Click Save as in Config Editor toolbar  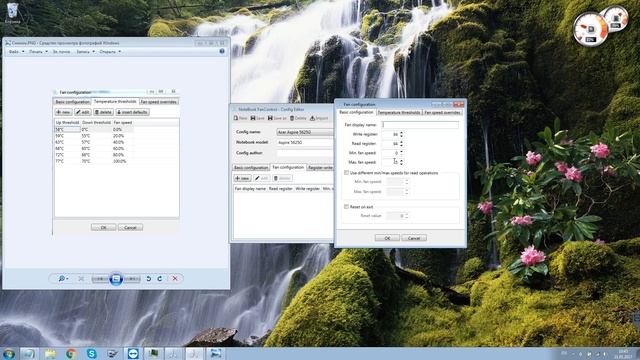pyautogui.click(x=277, y=118)
